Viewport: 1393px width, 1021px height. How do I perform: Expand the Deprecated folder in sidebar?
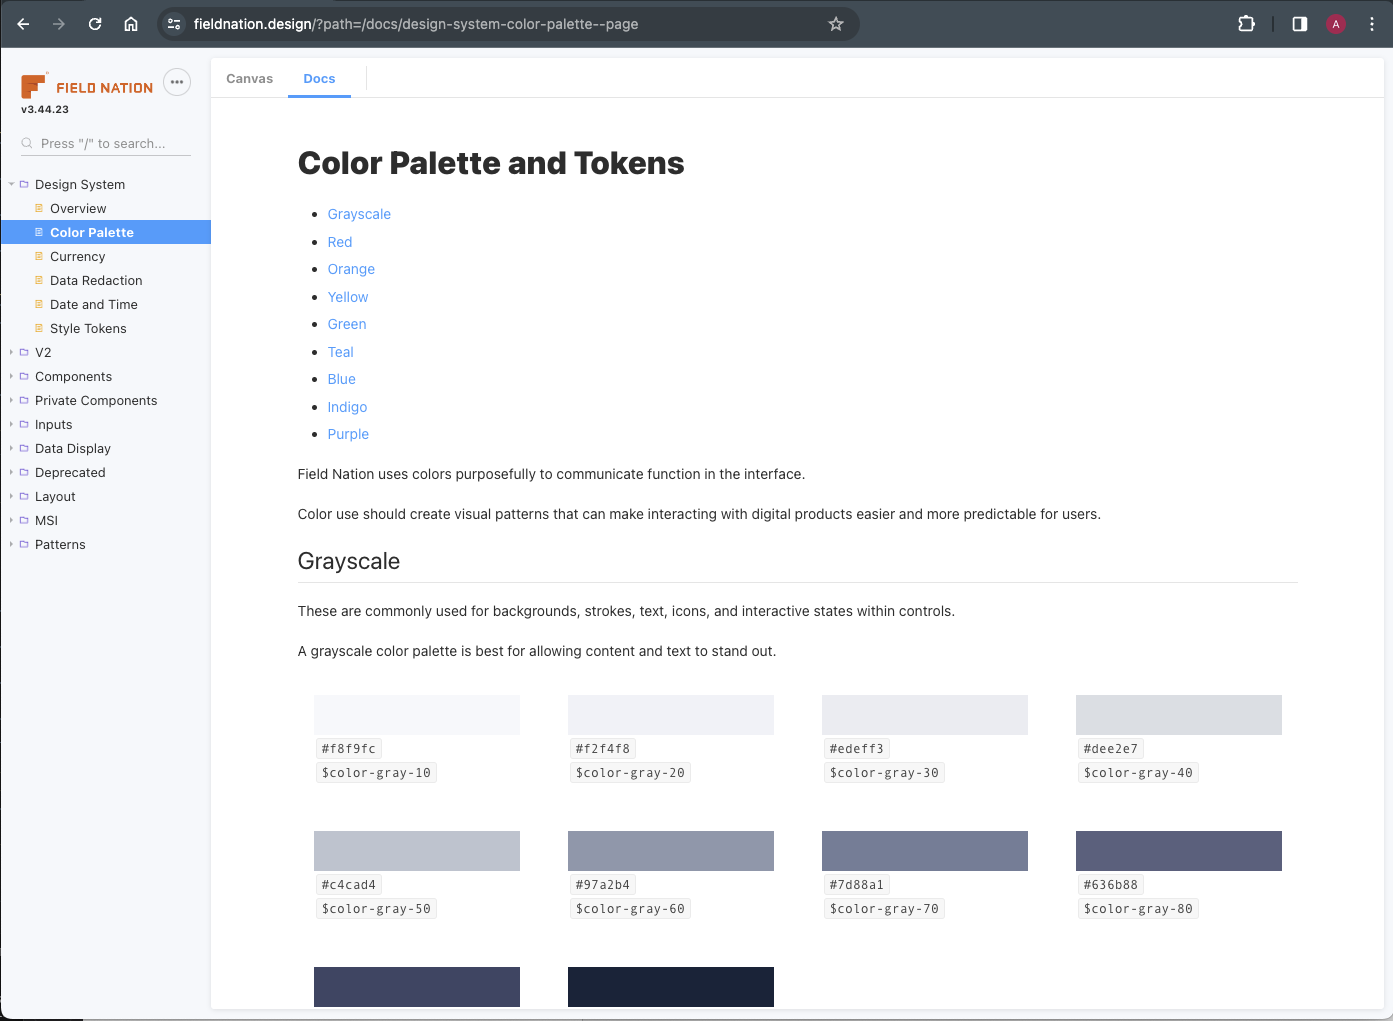pos(69,472)
